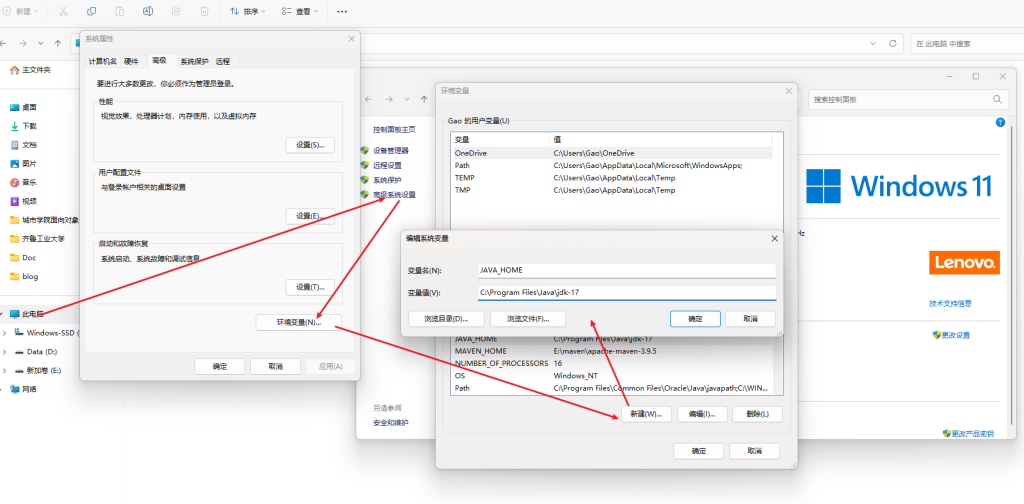
Task: Click Explorer's back navigation arrow
Action: point(5,43)
